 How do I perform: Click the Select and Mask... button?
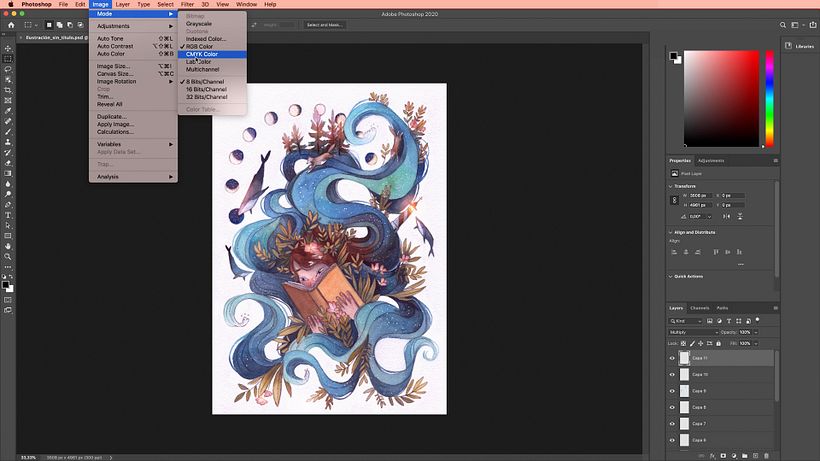[324, 25]
